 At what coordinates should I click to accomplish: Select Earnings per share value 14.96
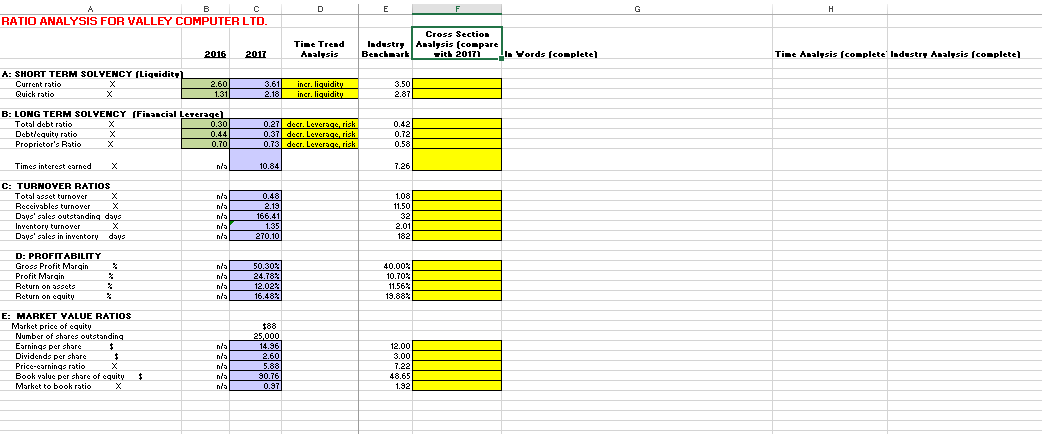coord(256,346)
